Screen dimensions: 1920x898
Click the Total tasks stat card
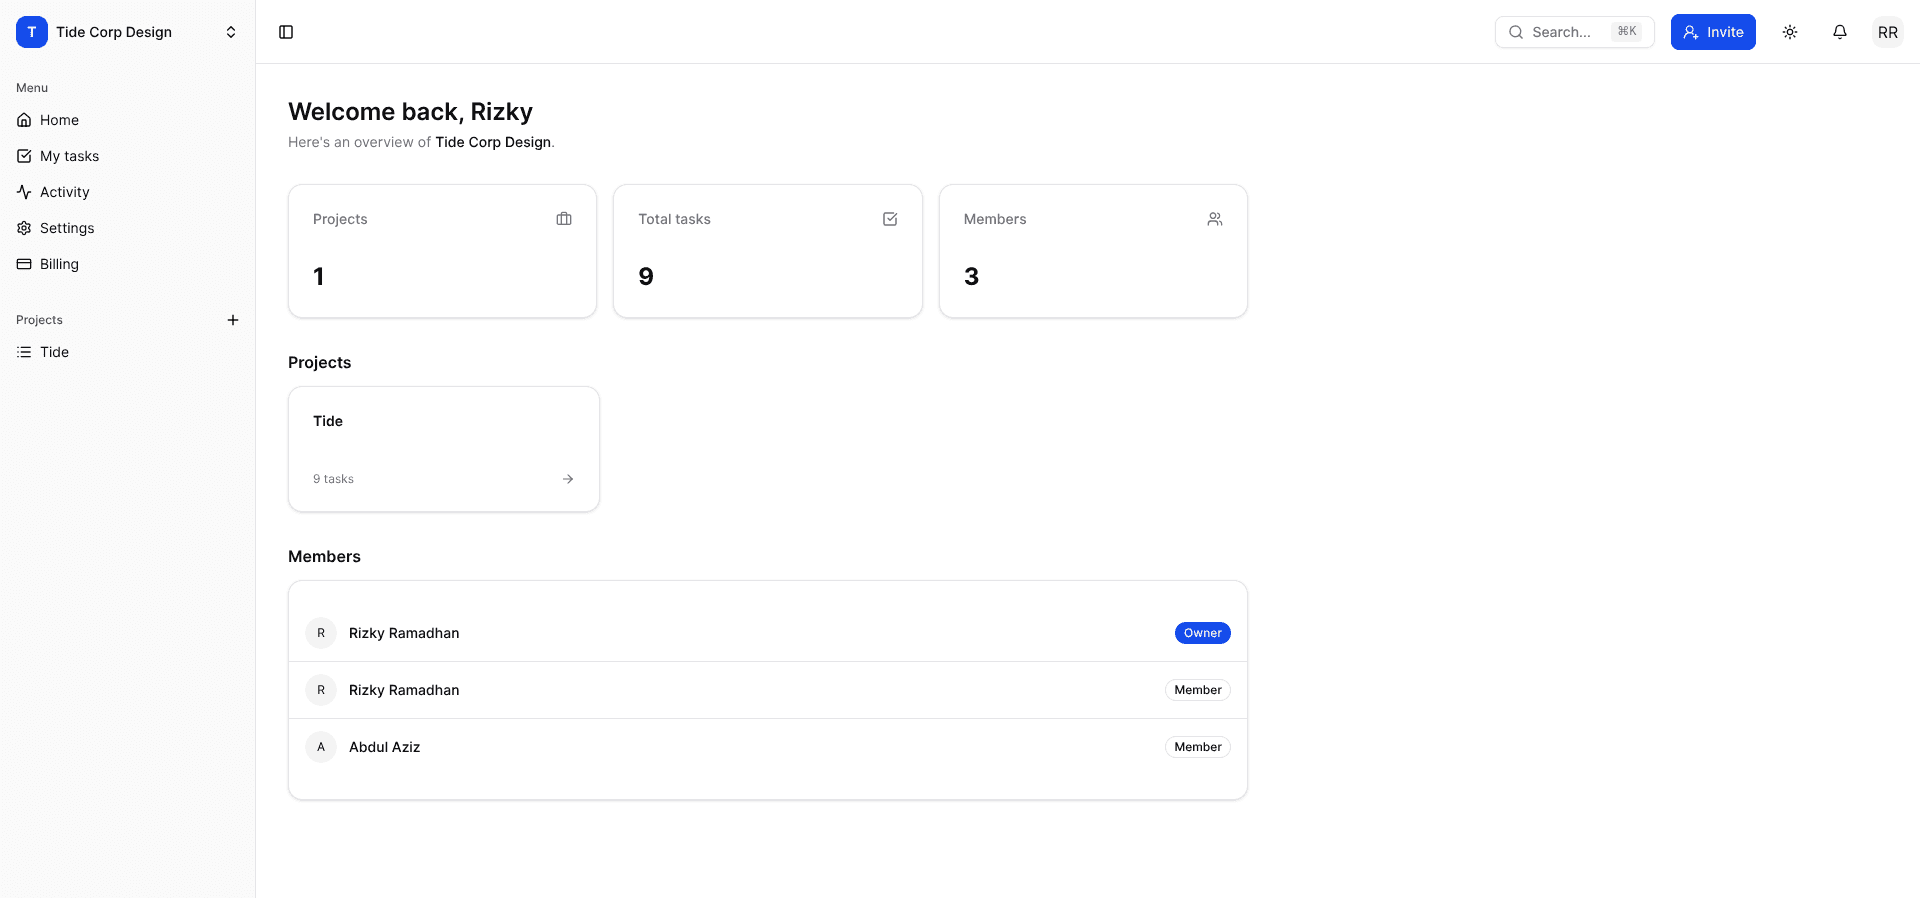pos(768,251)
